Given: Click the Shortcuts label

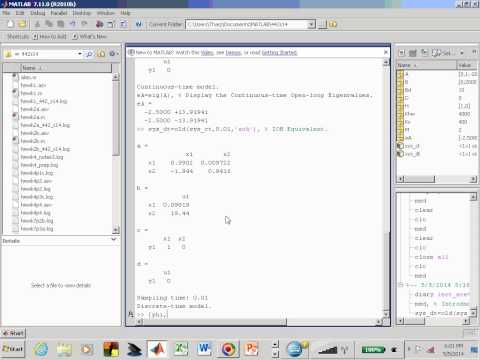Looking at the screenshot, I should click(x=17, y=36).
